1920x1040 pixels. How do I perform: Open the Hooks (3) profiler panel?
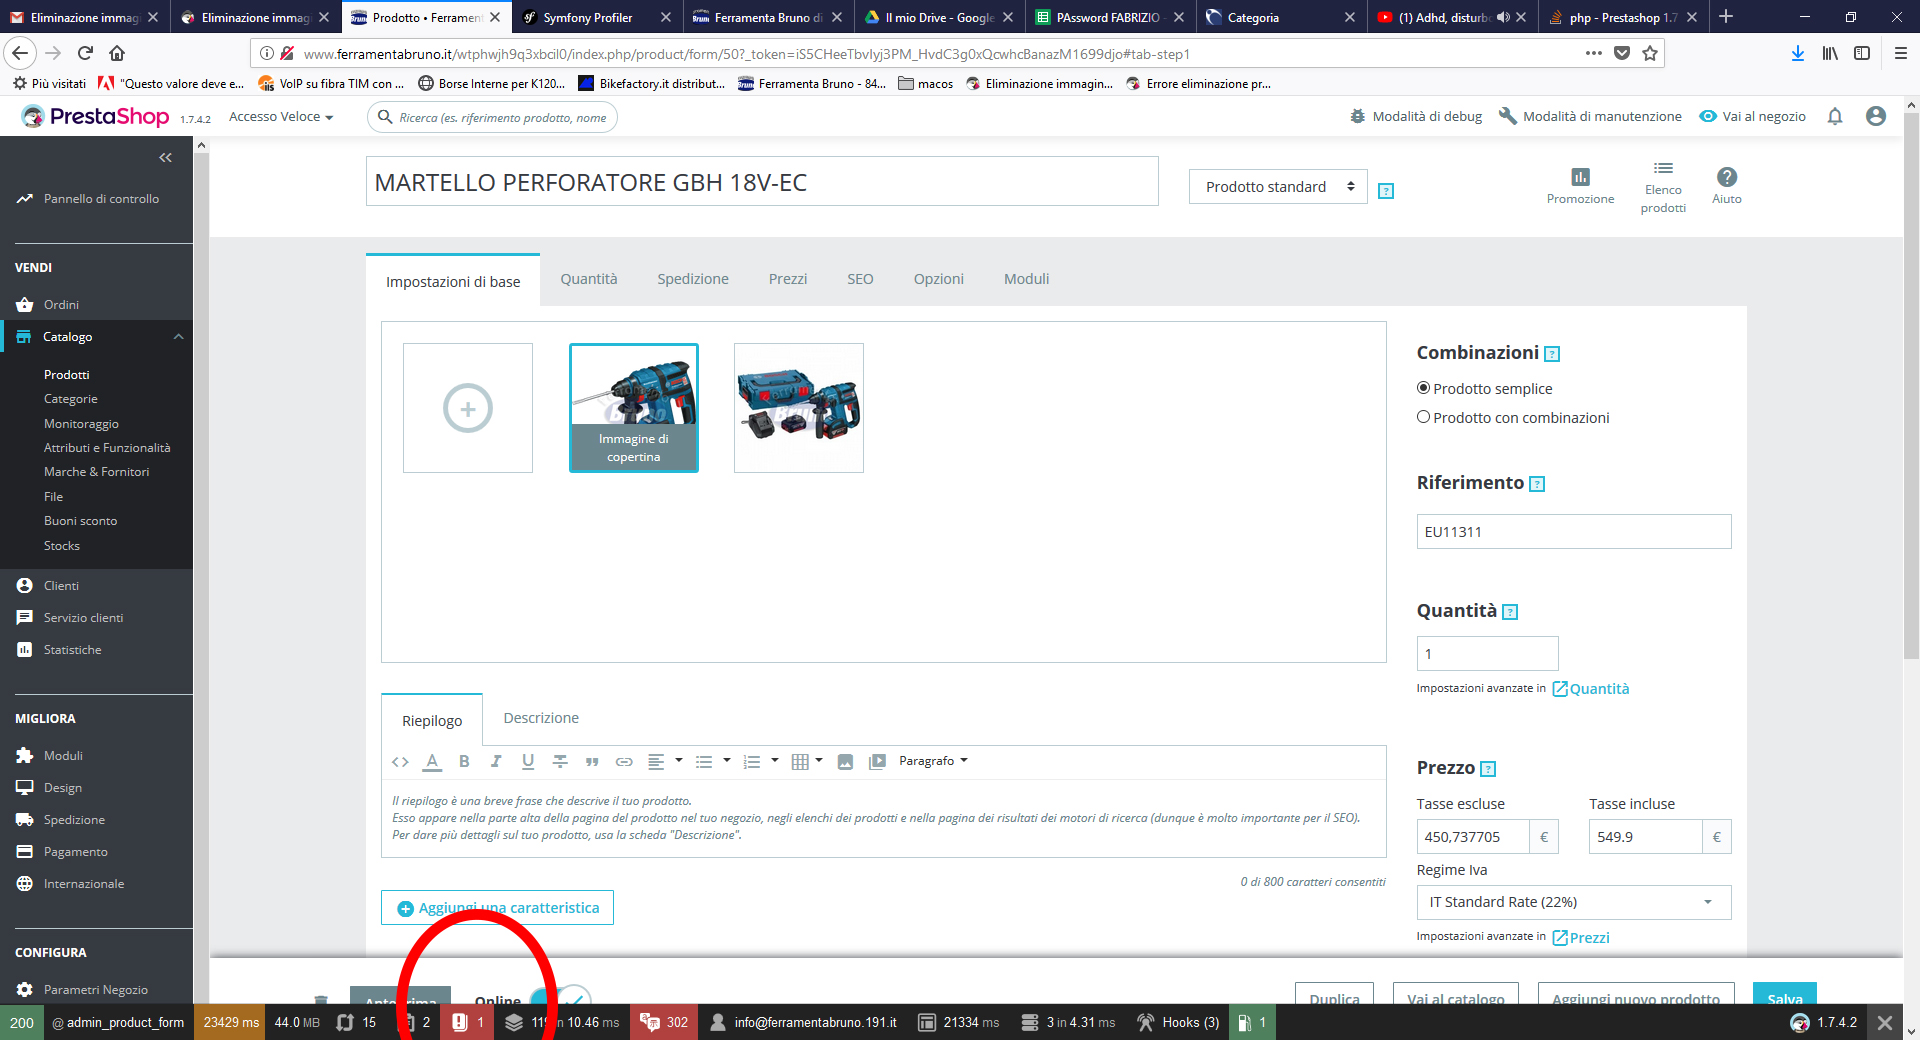coord(1177,1022)
